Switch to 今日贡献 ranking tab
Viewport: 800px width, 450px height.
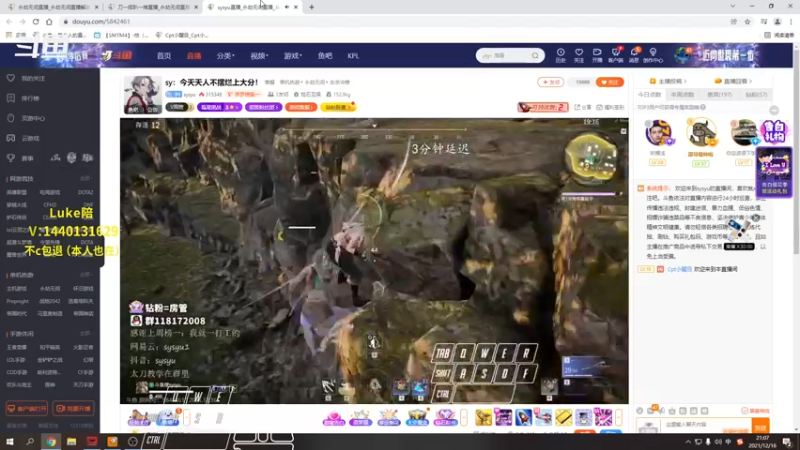coord(649,94)
